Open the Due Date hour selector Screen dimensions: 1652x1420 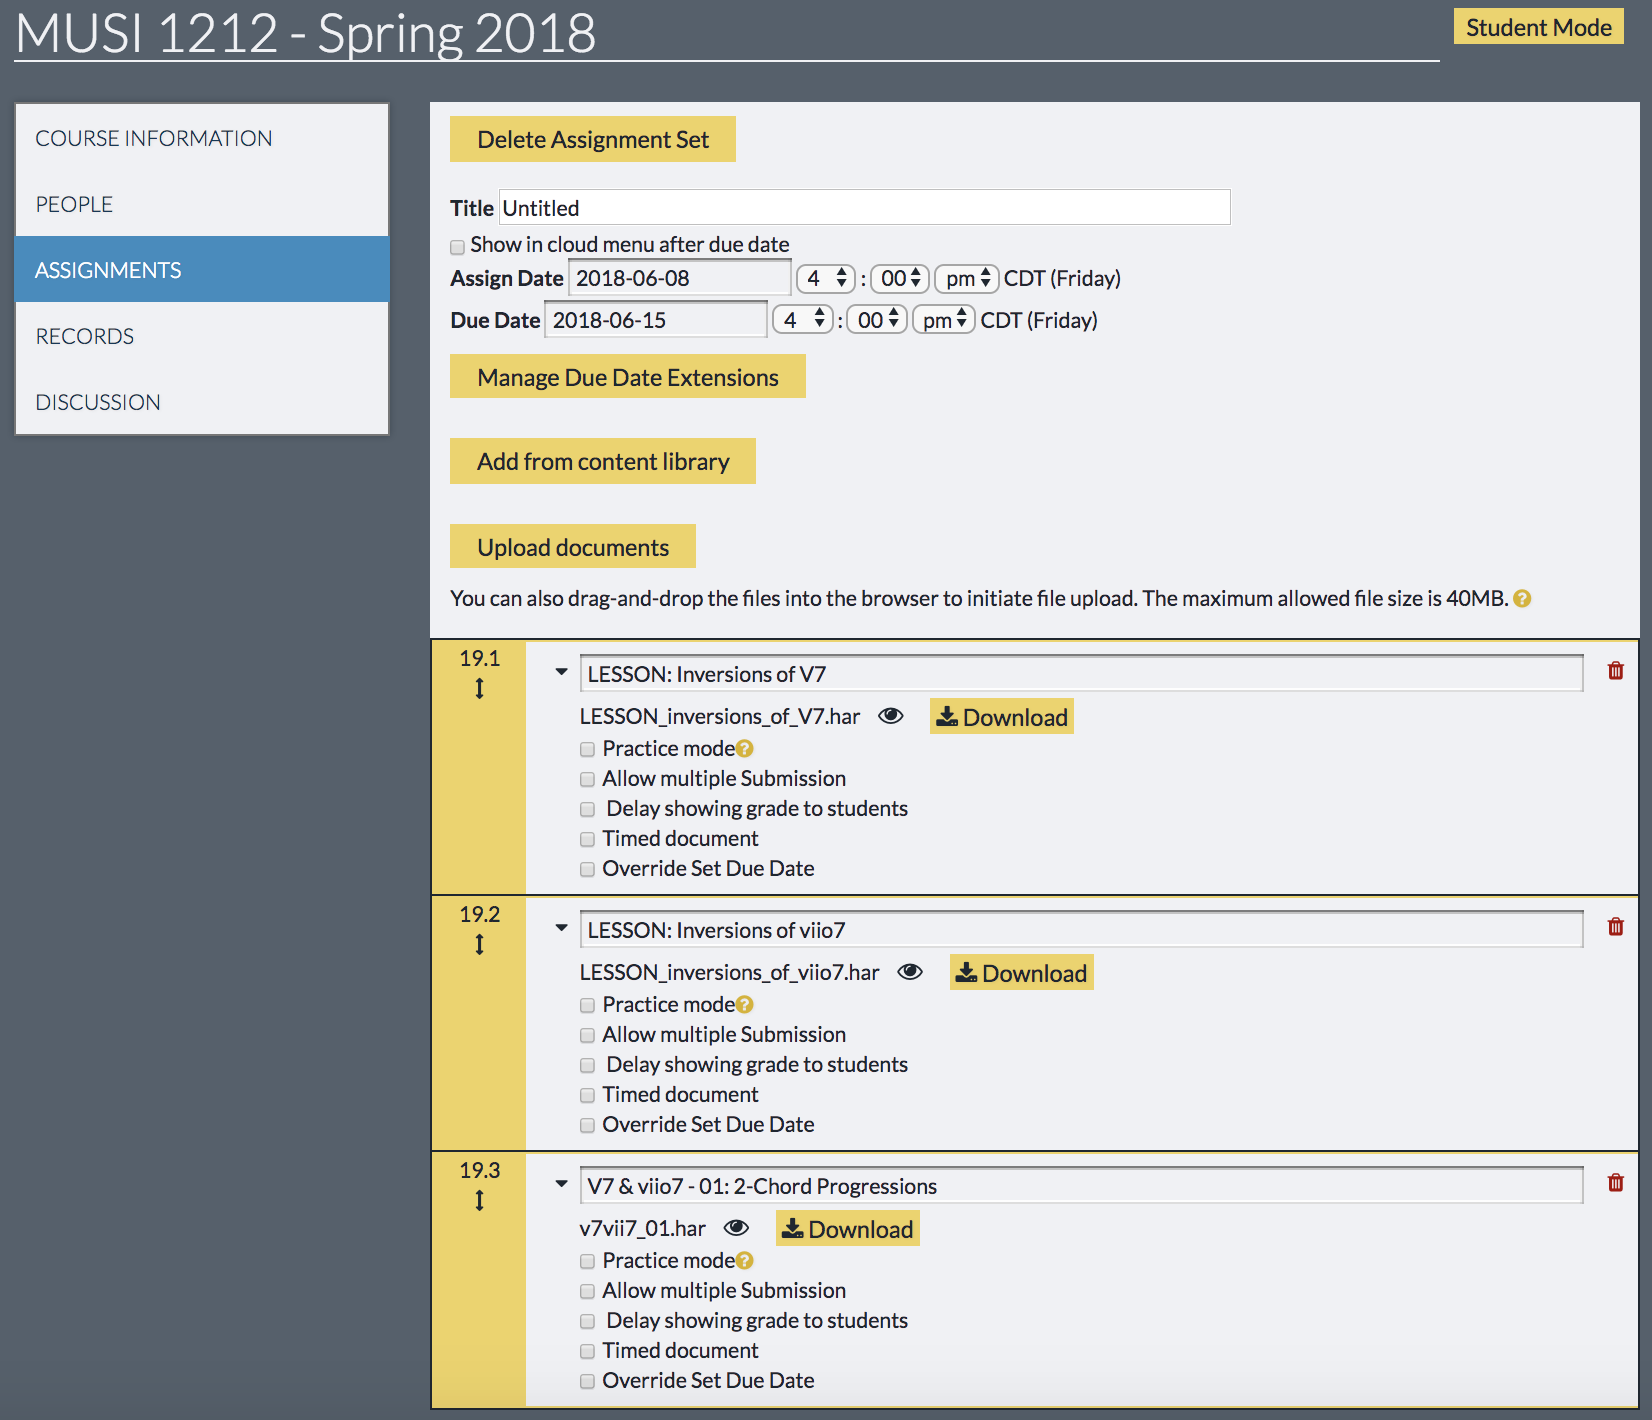(802, 320)
